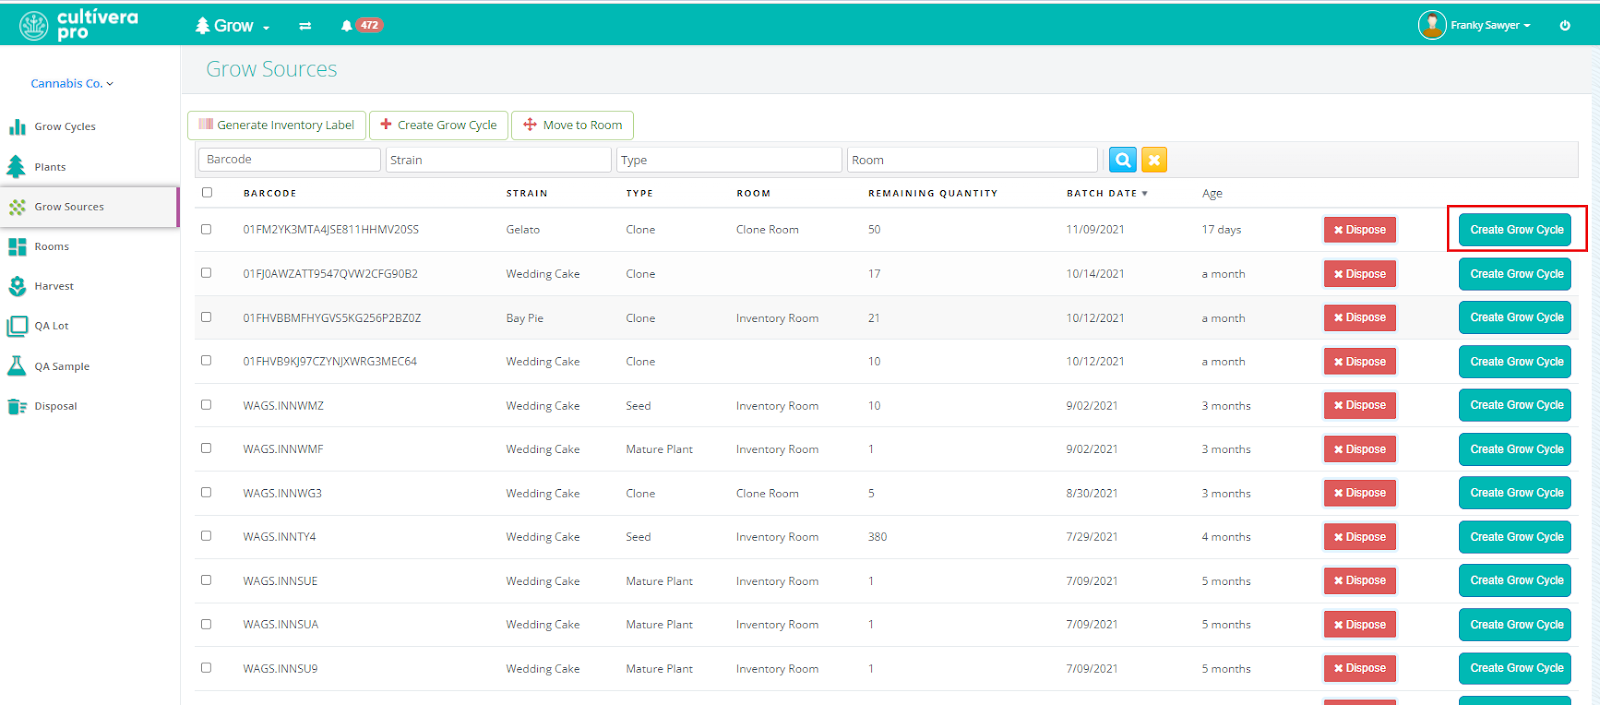Screen dimensions: 1600x705
Task: Open Grow Cycles in sidebar
Action: click(65, 127)
